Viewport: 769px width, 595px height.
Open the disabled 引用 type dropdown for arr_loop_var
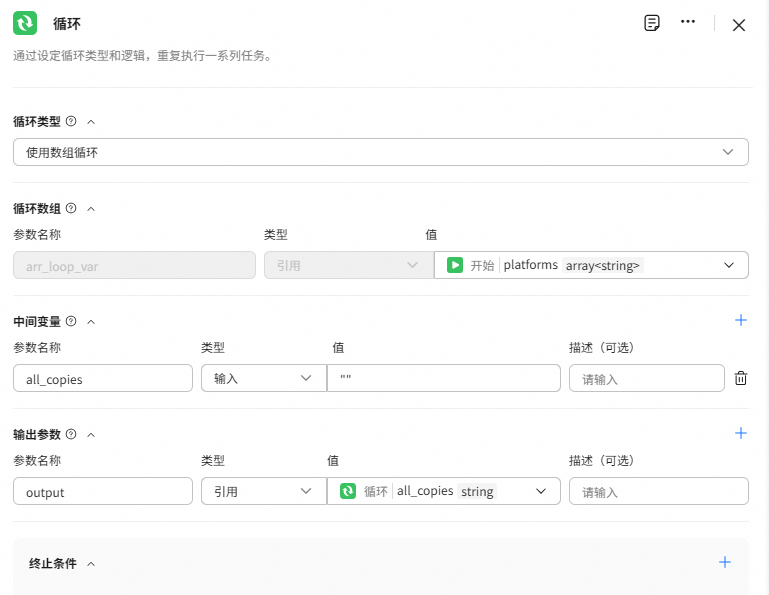pyautogui.click(x=349, y=265)
